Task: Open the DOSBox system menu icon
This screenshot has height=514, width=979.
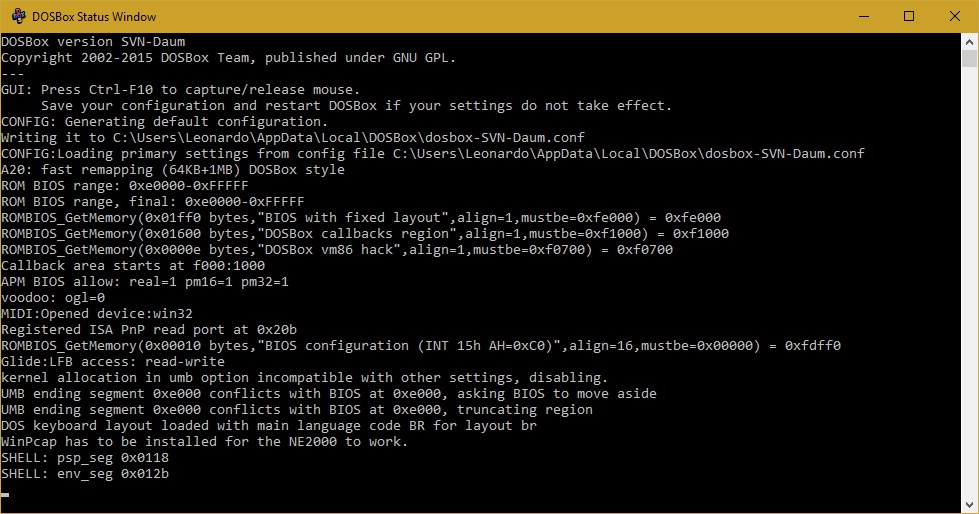Action: click(19, 16)
